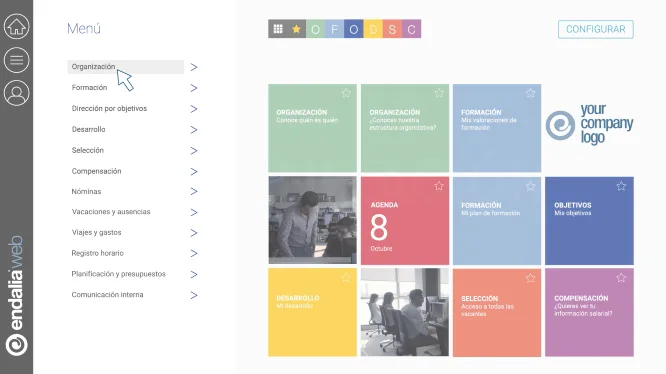The image size is (666, 374).
Task: Open the Compensación salary information tile
Action: pos(589,312)
